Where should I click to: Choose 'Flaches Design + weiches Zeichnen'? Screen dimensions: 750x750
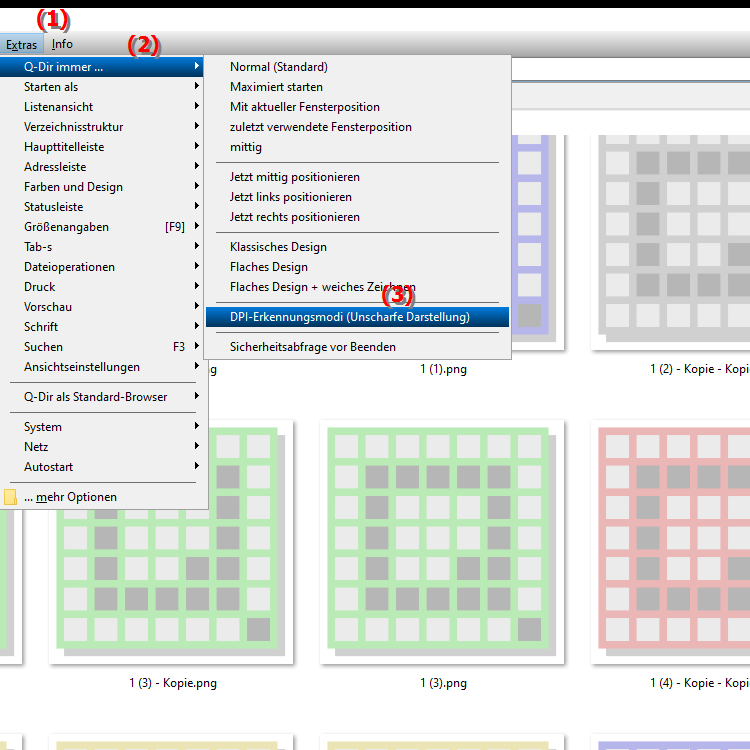357,287
